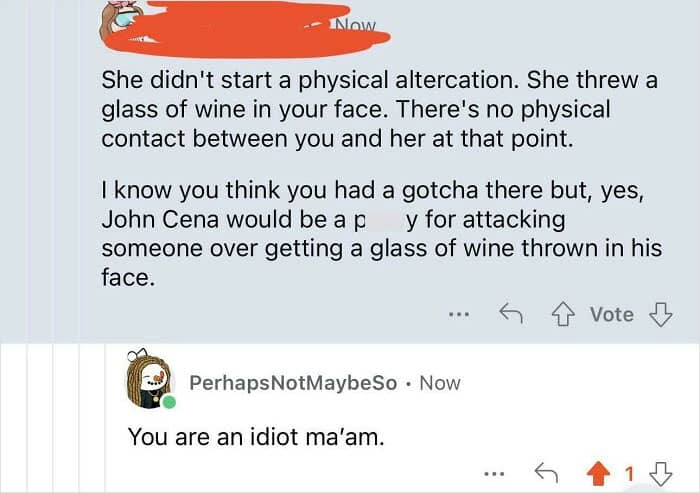The width and height of the screenshot is (700, 493).
Task: Open the three-dot menu on PerhapsNotMaybeSo's reply
Action: pos(491,471)
